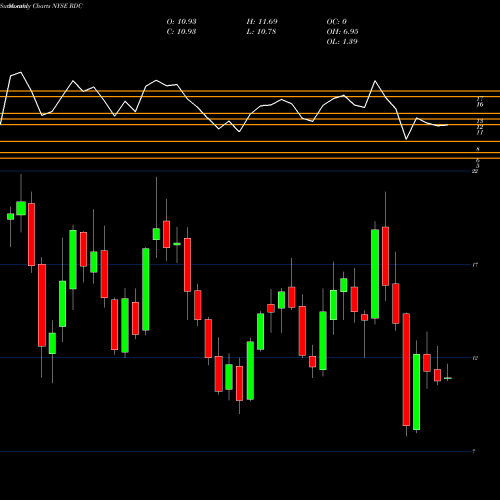
Task: Select the 'OC: 0' reading
Action: 337,22
